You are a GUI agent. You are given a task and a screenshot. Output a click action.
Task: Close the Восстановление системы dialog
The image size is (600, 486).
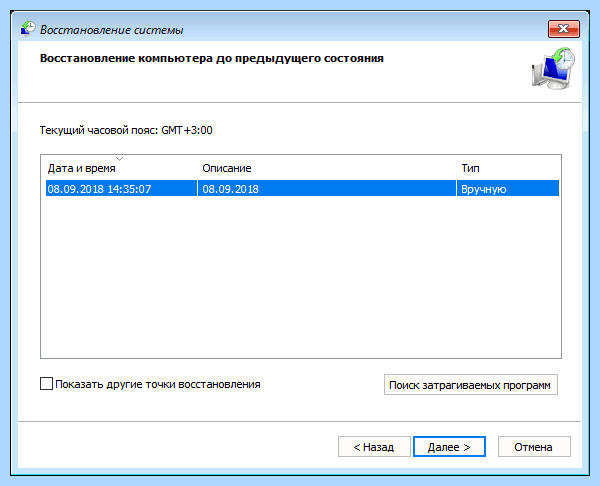click(x=564, y=29)
